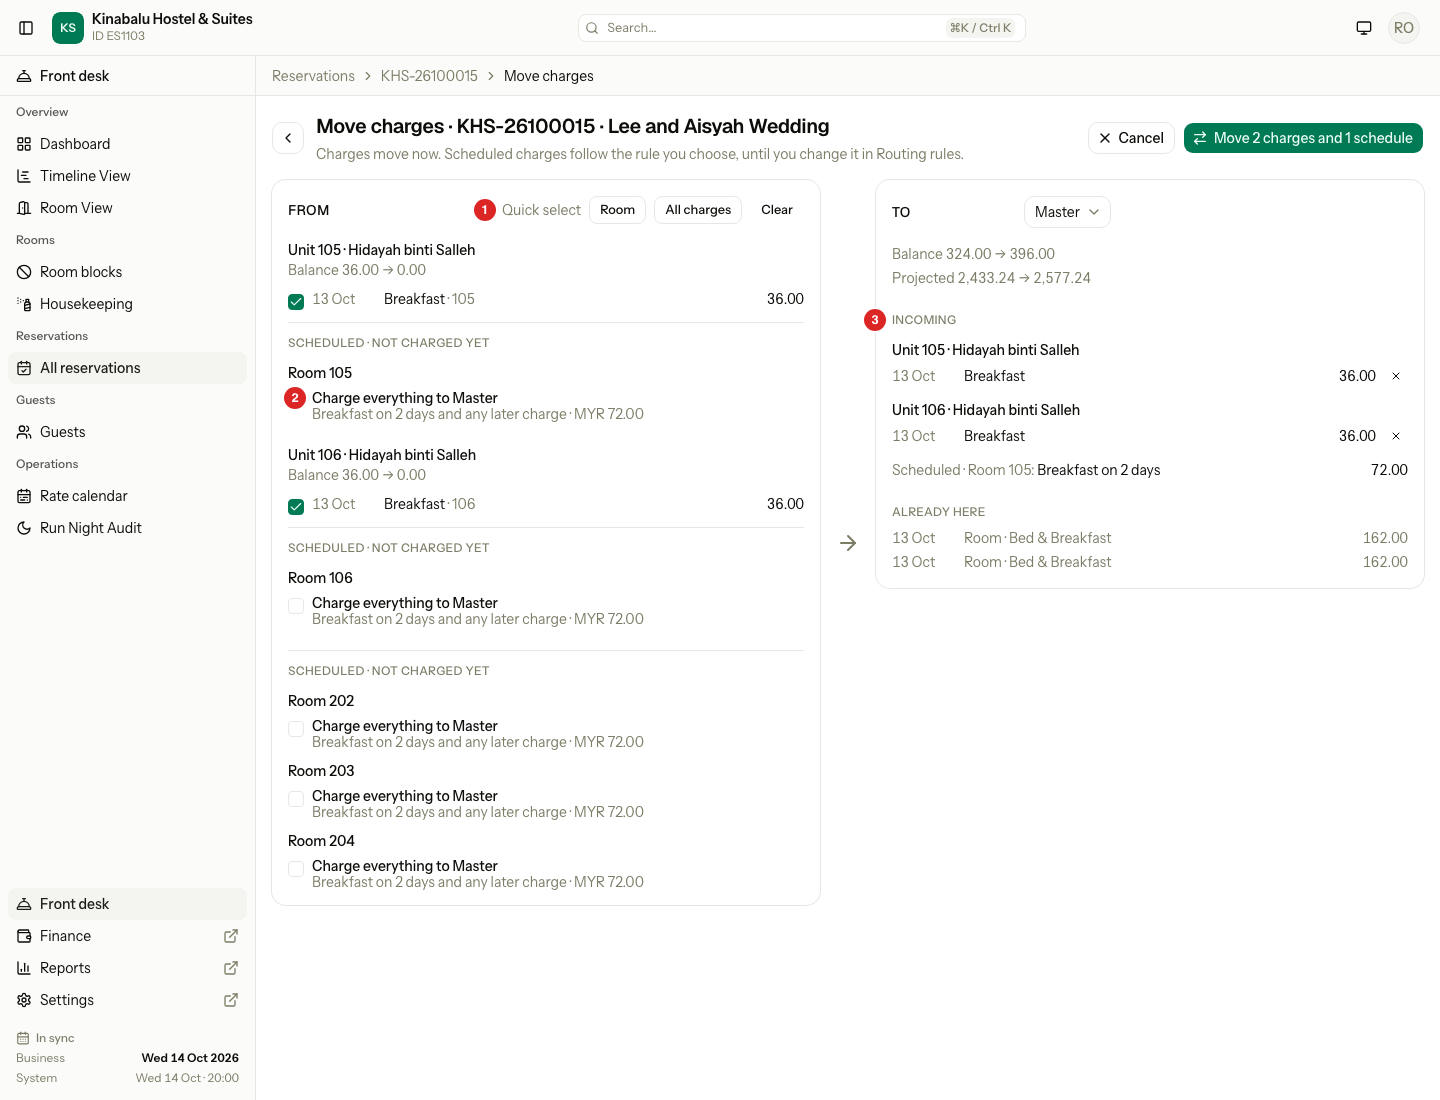The width and height of the screenshot is (1440, 1100).
Task: Open the Master destination dropdown
Action: 1067,212
